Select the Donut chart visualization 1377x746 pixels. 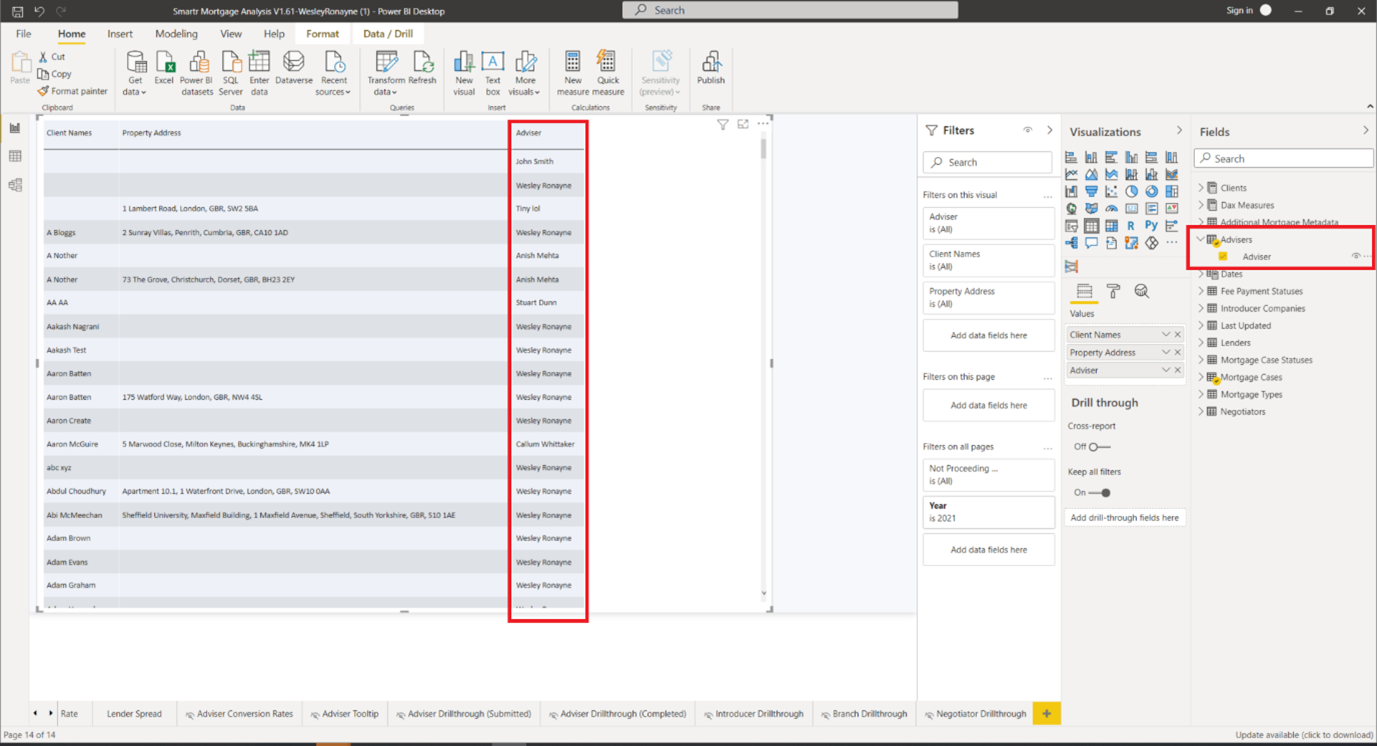(x=1152, y=191)
